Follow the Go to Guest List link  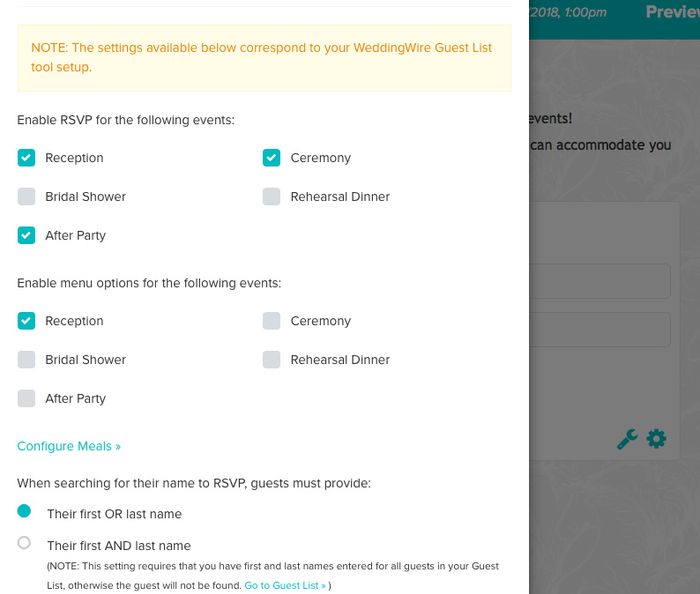pos(285,585)
